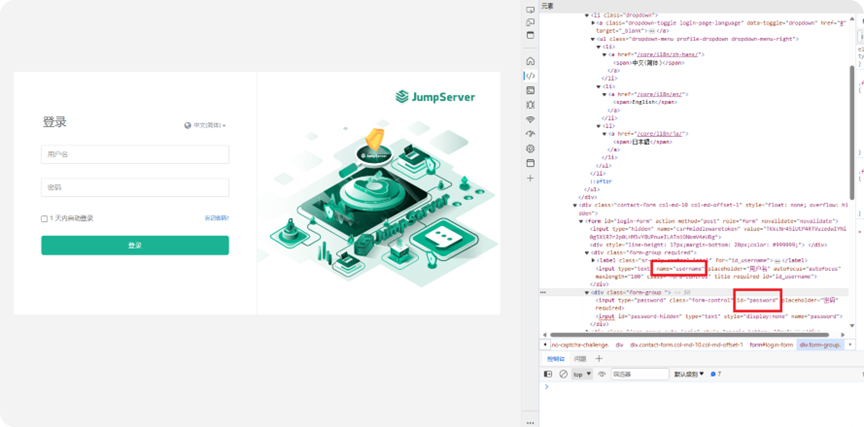Open the Application window icon in sidebar
Image resolution: width=864 pixels, height=427 pixels.
point(530,163)
